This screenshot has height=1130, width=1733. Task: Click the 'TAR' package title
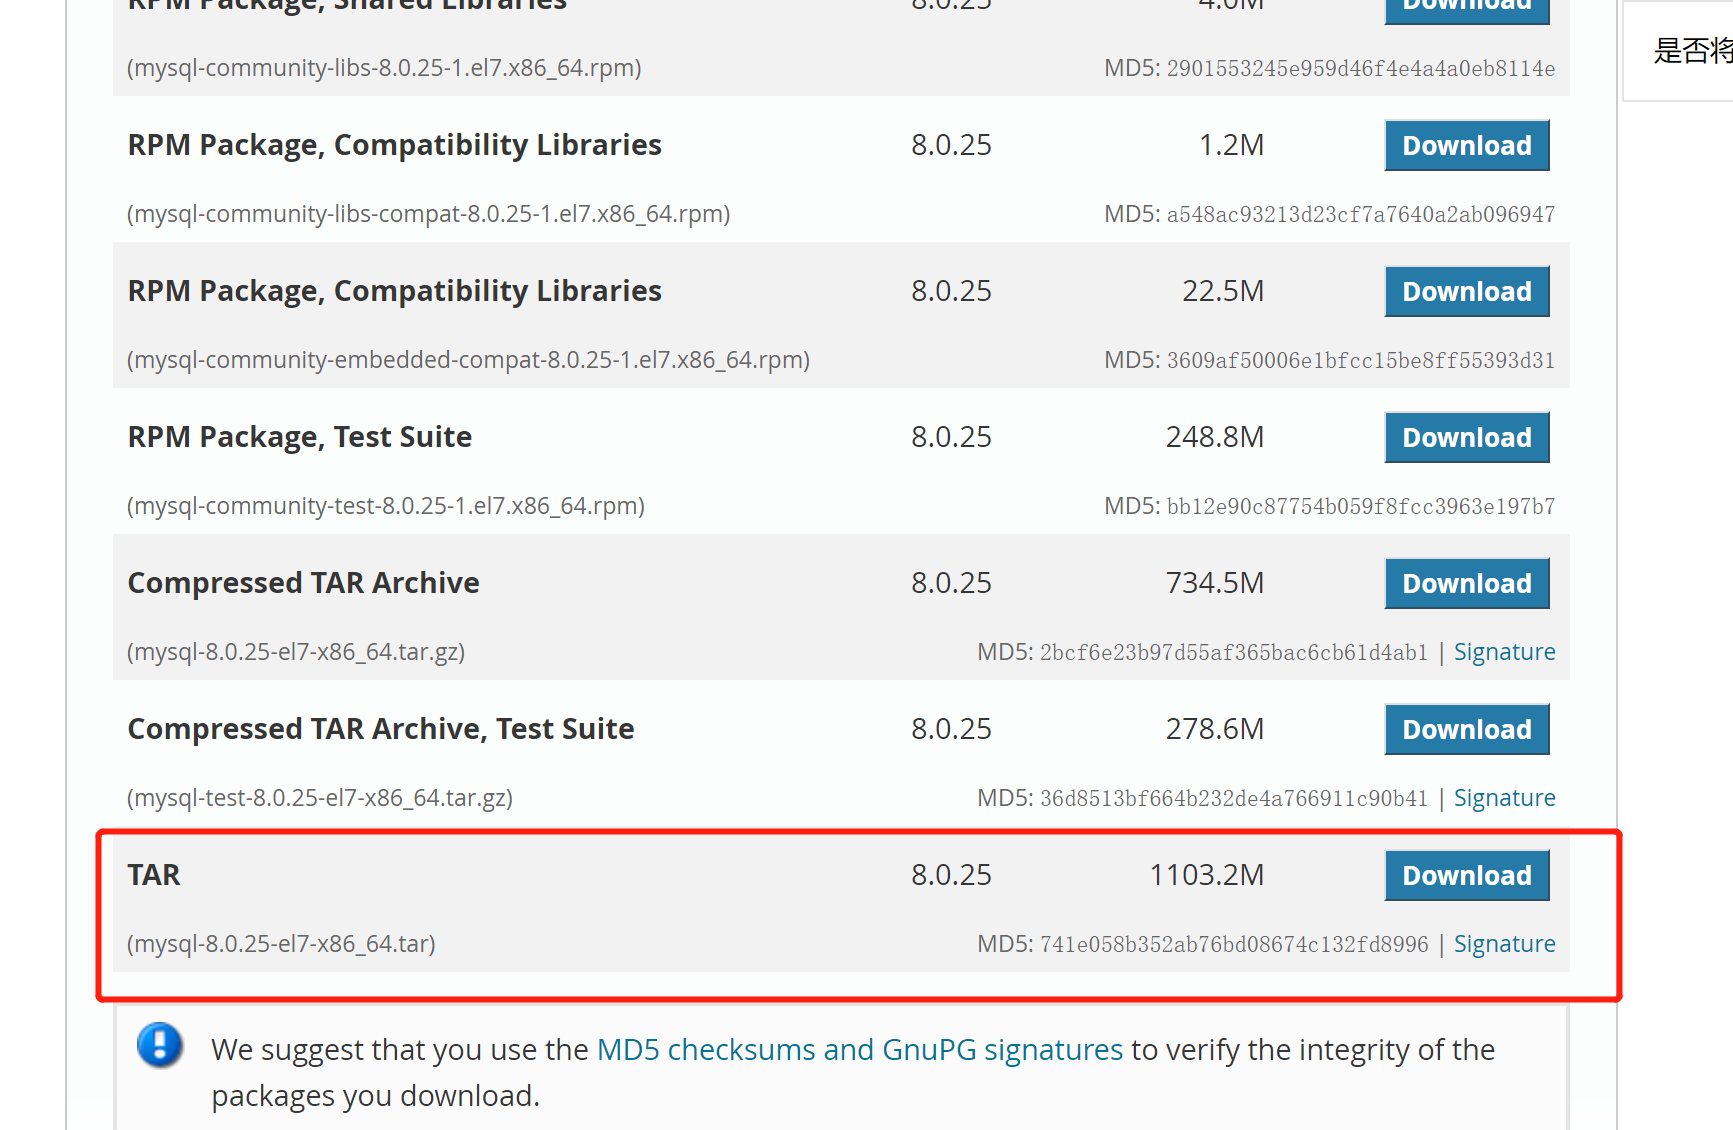tap(154, 875)
